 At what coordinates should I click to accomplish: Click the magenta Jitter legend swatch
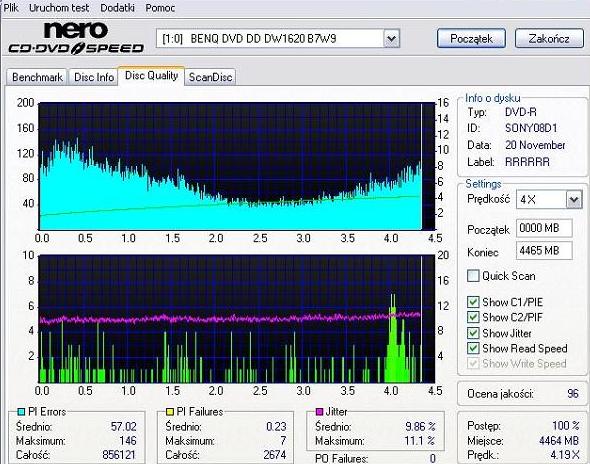[319, 412]
